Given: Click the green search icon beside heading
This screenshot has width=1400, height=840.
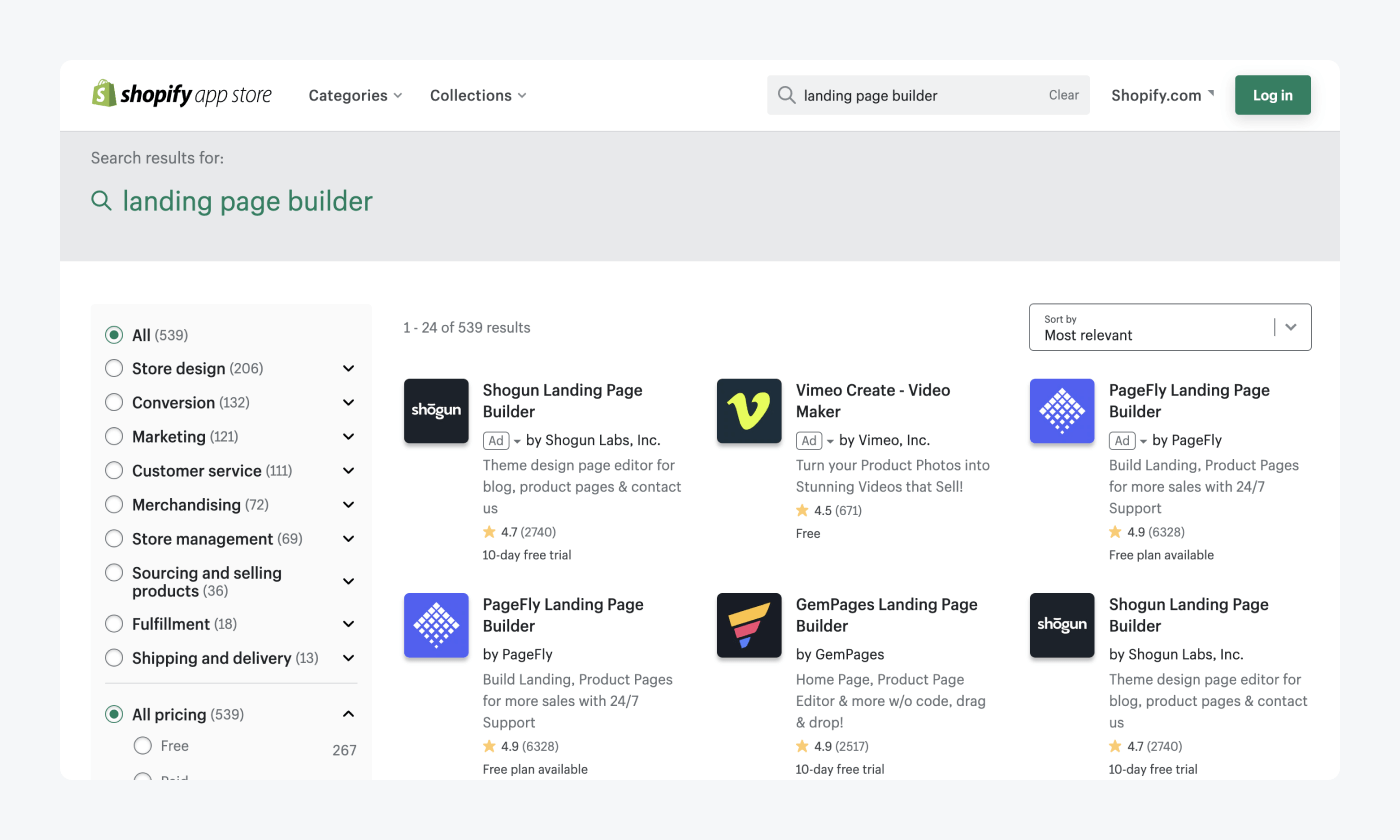Looking at the screenshot, I should click(x=101, y=201).
